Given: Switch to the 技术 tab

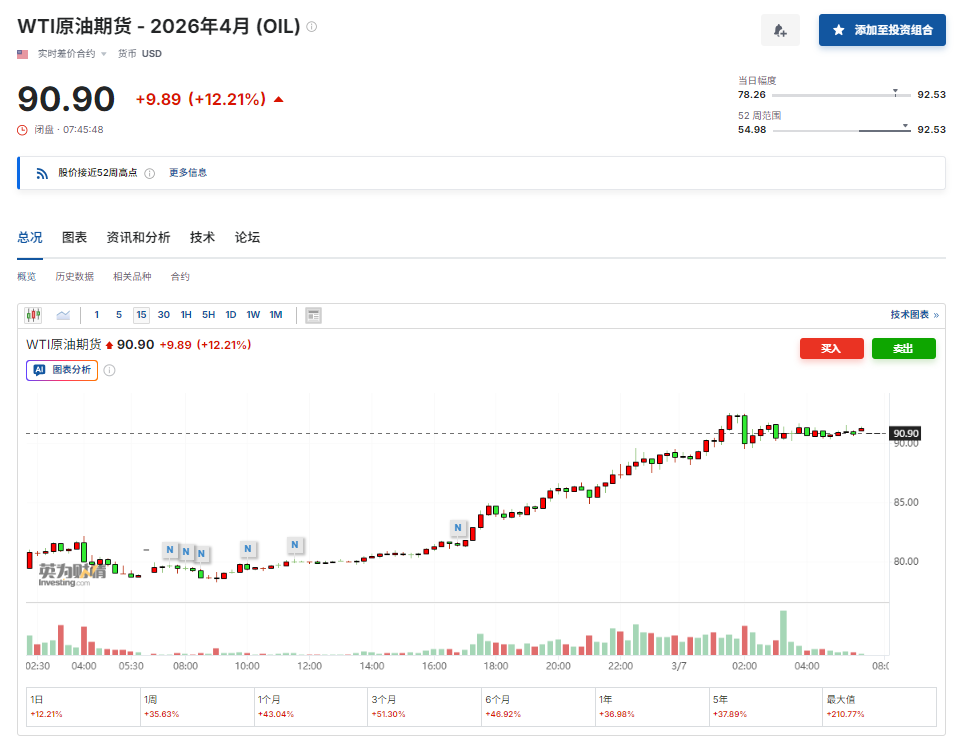Looking at the screenshot, I should (202, 237).
